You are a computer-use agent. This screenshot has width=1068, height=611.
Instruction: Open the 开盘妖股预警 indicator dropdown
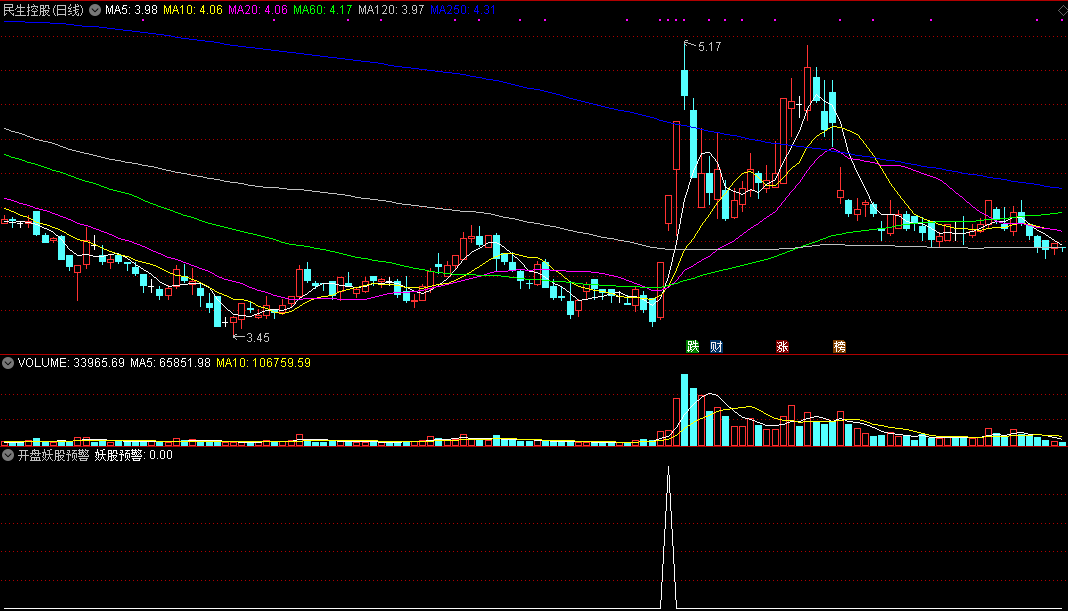click(x=8, y=455)
